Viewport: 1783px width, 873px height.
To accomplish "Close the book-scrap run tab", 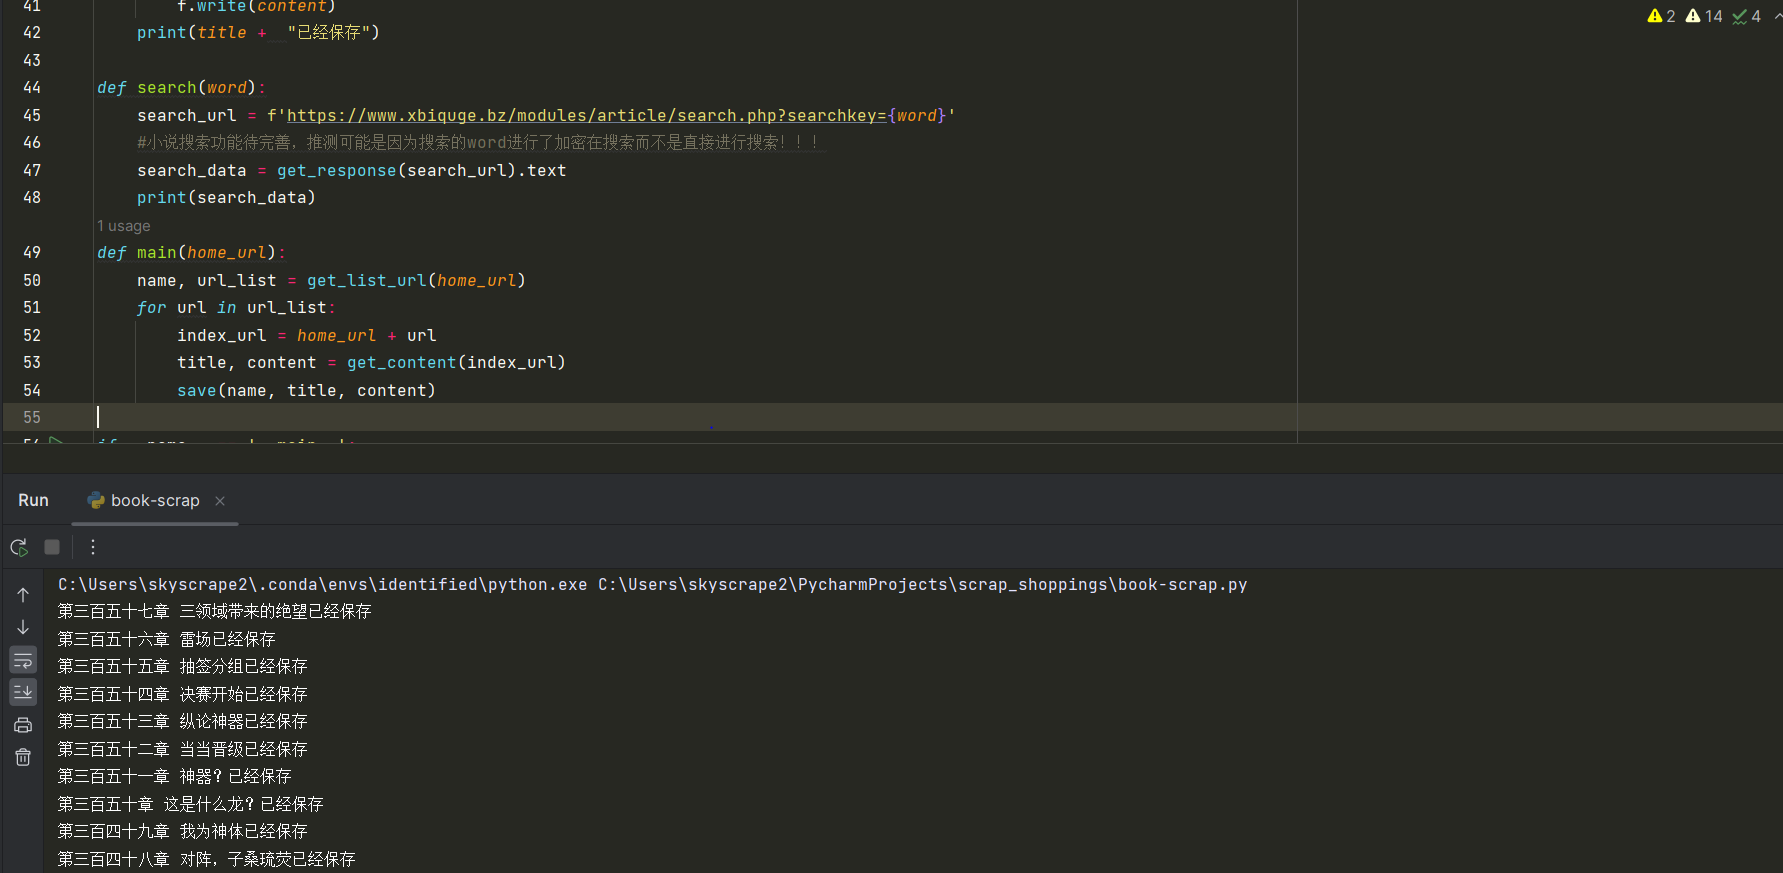I will coord(220,501).
